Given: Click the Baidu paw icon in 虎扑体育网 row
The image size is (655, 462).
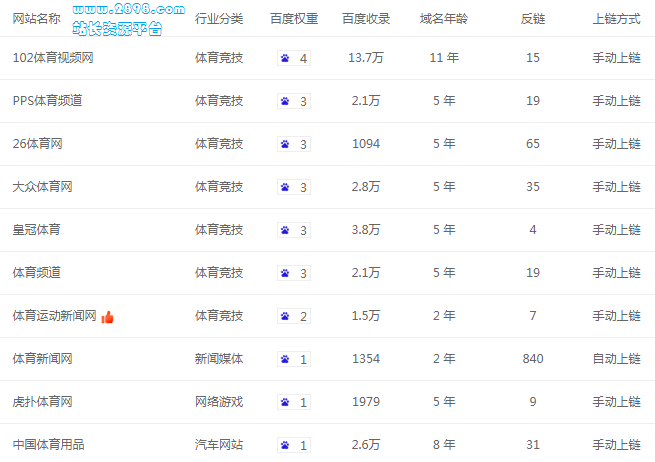Looking at the screenshot, I should 285,402.
